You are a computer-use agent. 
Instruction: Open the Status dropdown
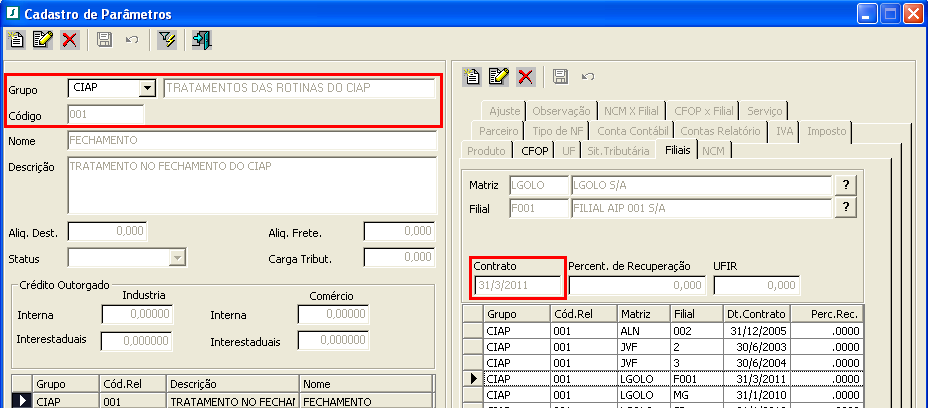[x=176, y=258]
